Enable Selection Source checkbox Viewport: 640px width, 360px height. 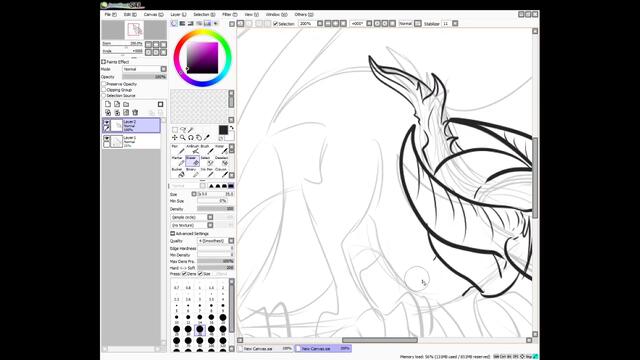coord(104,95)
